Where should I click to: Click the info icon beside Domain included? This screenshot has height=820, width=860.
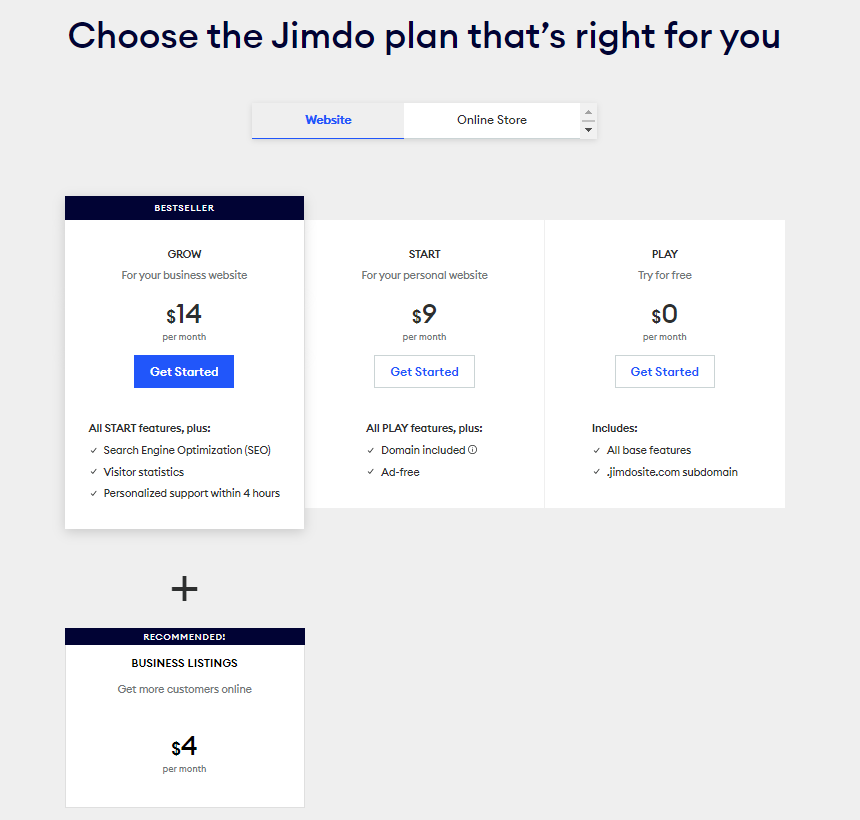473,450
